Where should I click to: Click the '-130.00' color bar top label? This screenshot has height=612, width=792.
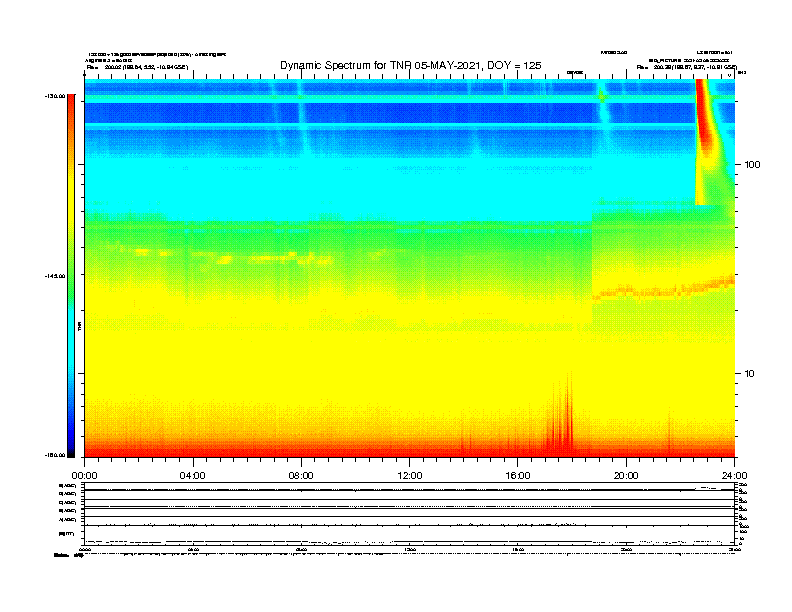pos(55,96)
